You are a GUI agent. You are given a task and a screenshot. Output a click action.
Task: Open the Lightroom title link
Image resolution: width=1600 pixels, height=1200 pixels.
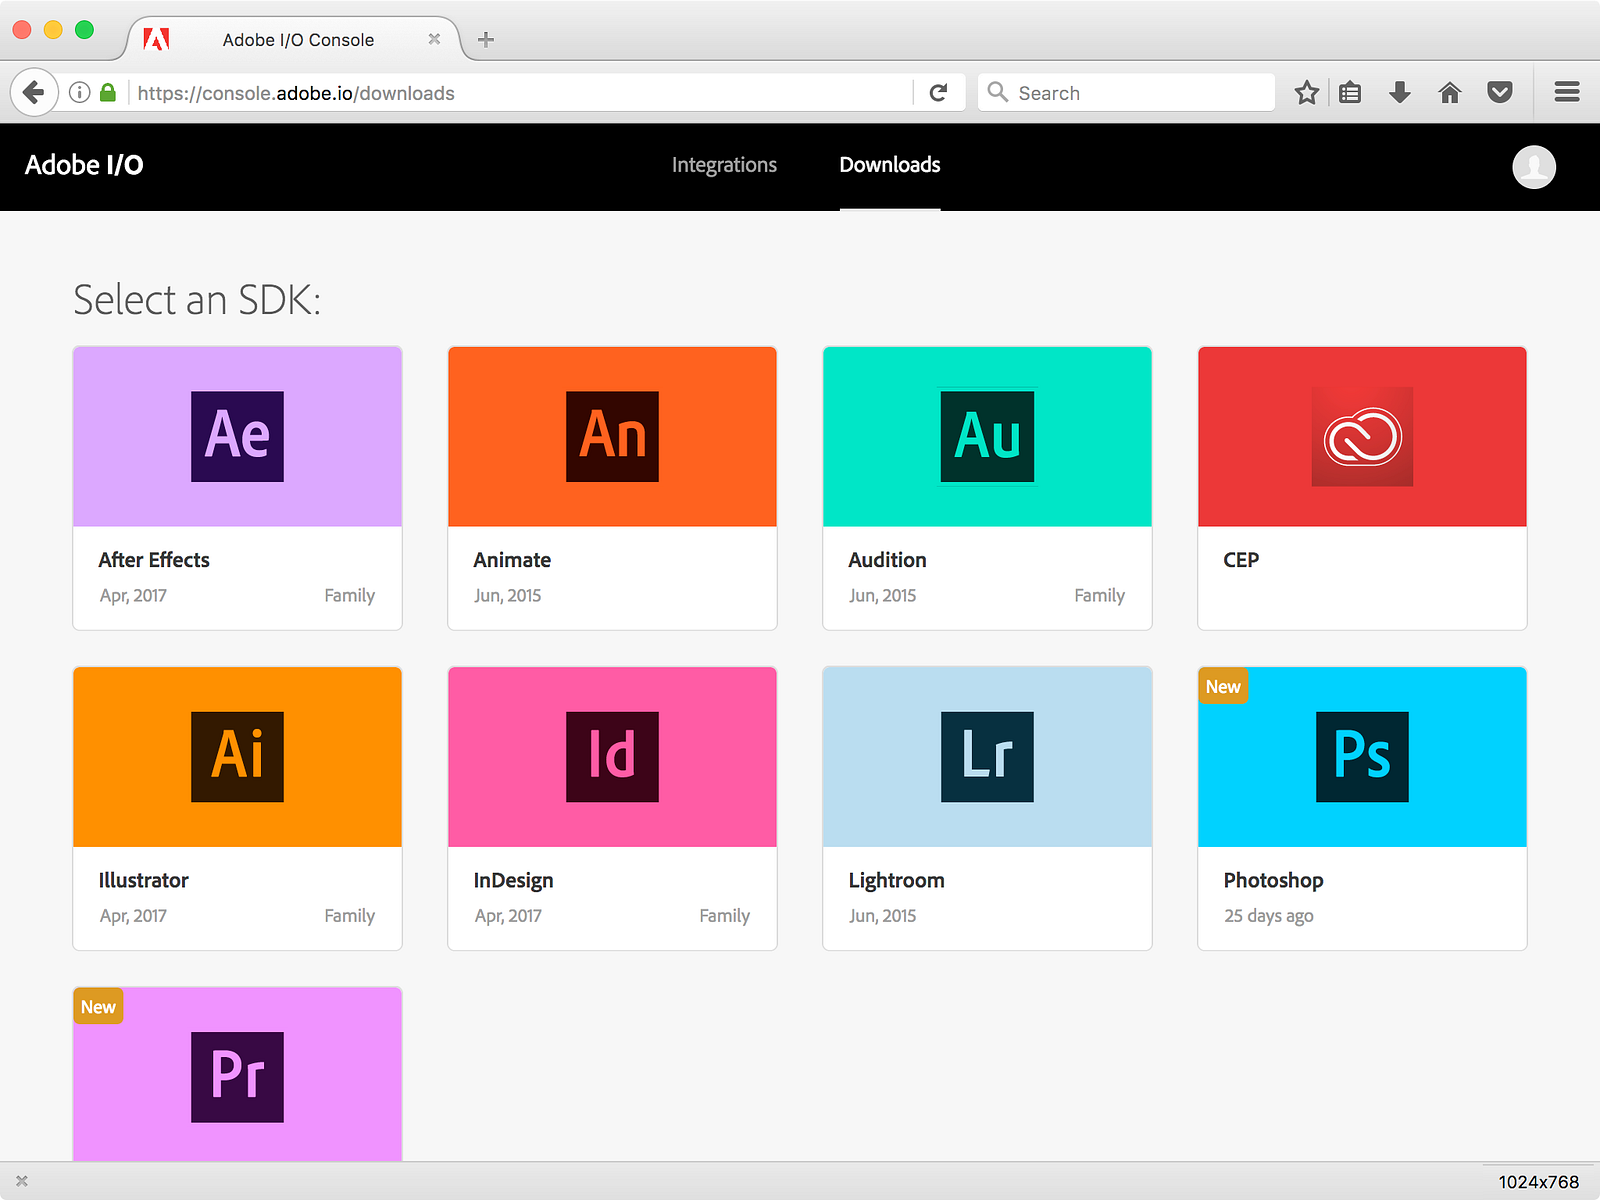click(896, 881)
